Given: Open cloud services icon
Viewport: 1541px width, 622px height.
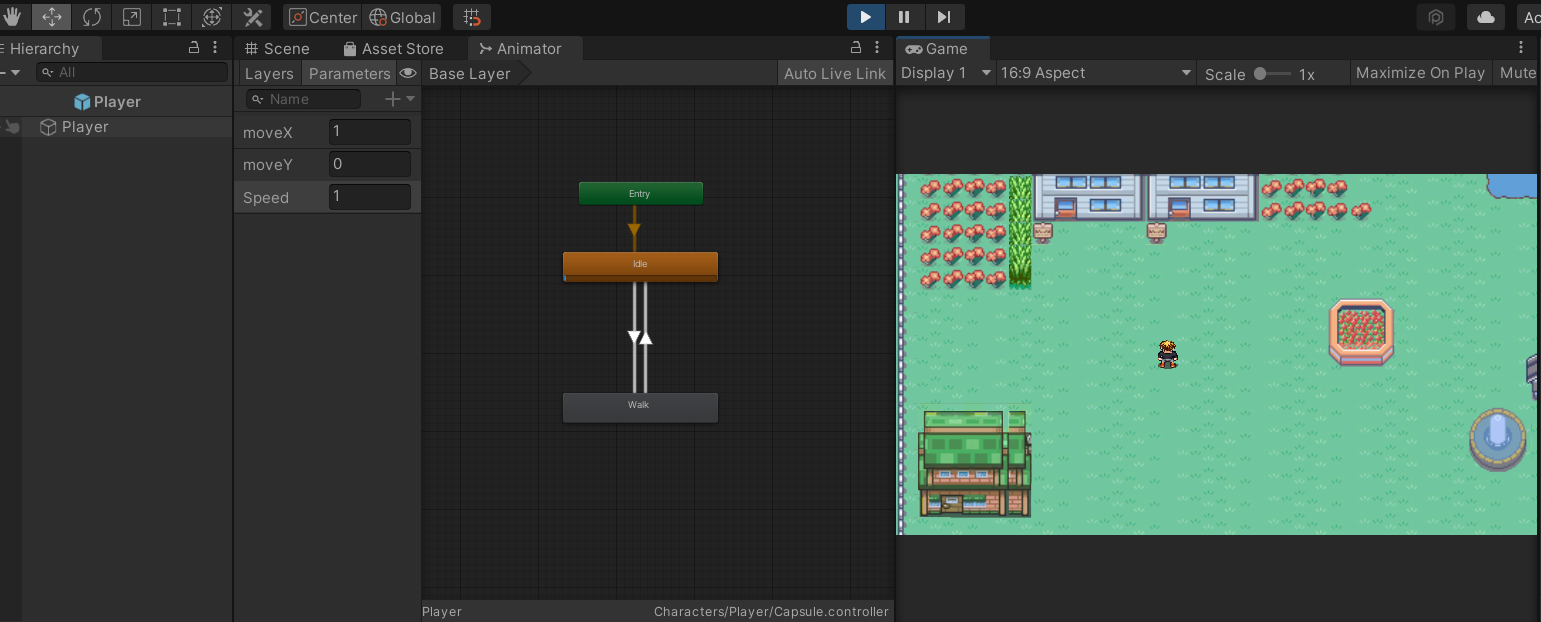Looking at the screenshot, I should coord(1486,17).
